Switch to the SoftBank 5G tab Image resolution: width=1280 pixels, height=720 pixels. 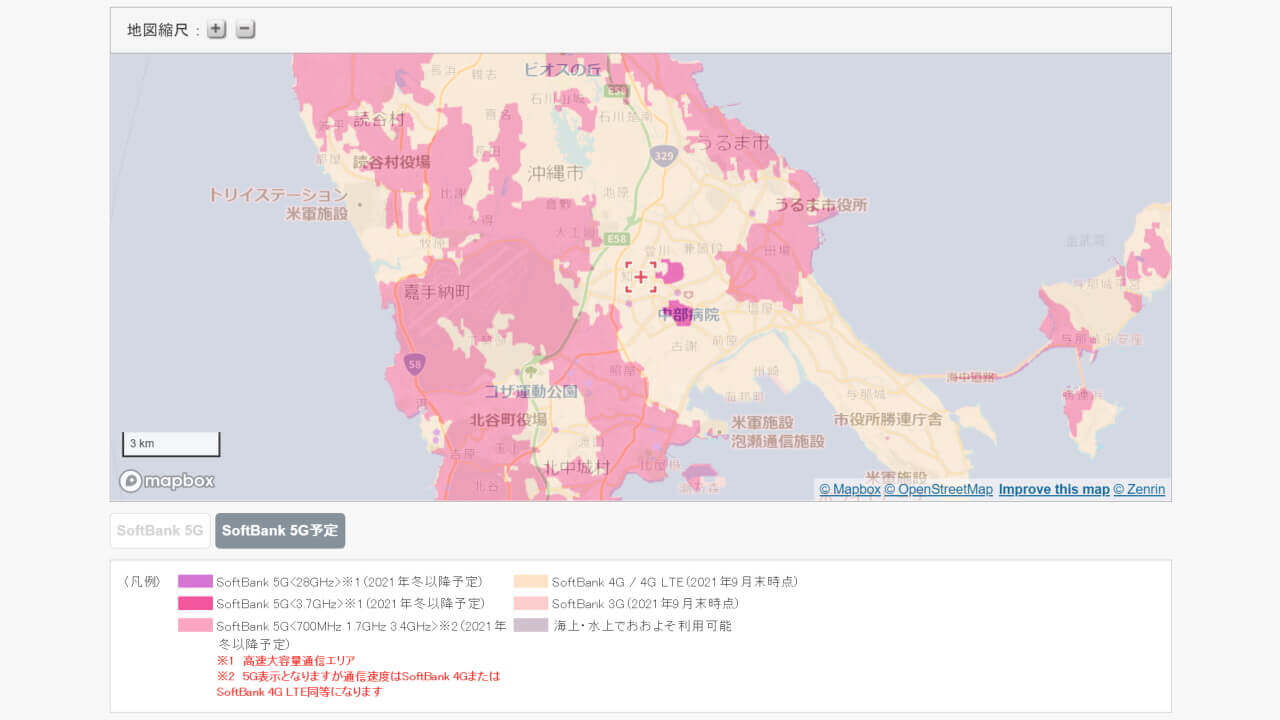click(159, 530)
